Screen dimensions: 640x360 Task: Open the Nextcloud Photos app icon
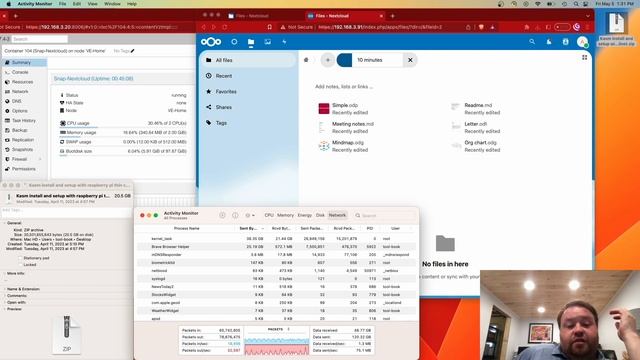pyautogui.click(x=267, y=42)
